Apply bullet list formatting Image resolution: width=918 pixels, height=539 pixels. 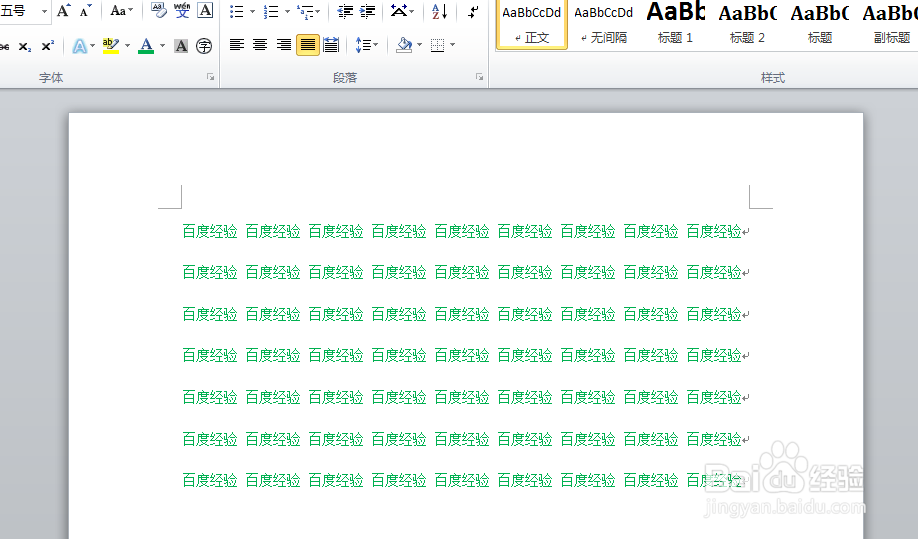click(237, 11)
